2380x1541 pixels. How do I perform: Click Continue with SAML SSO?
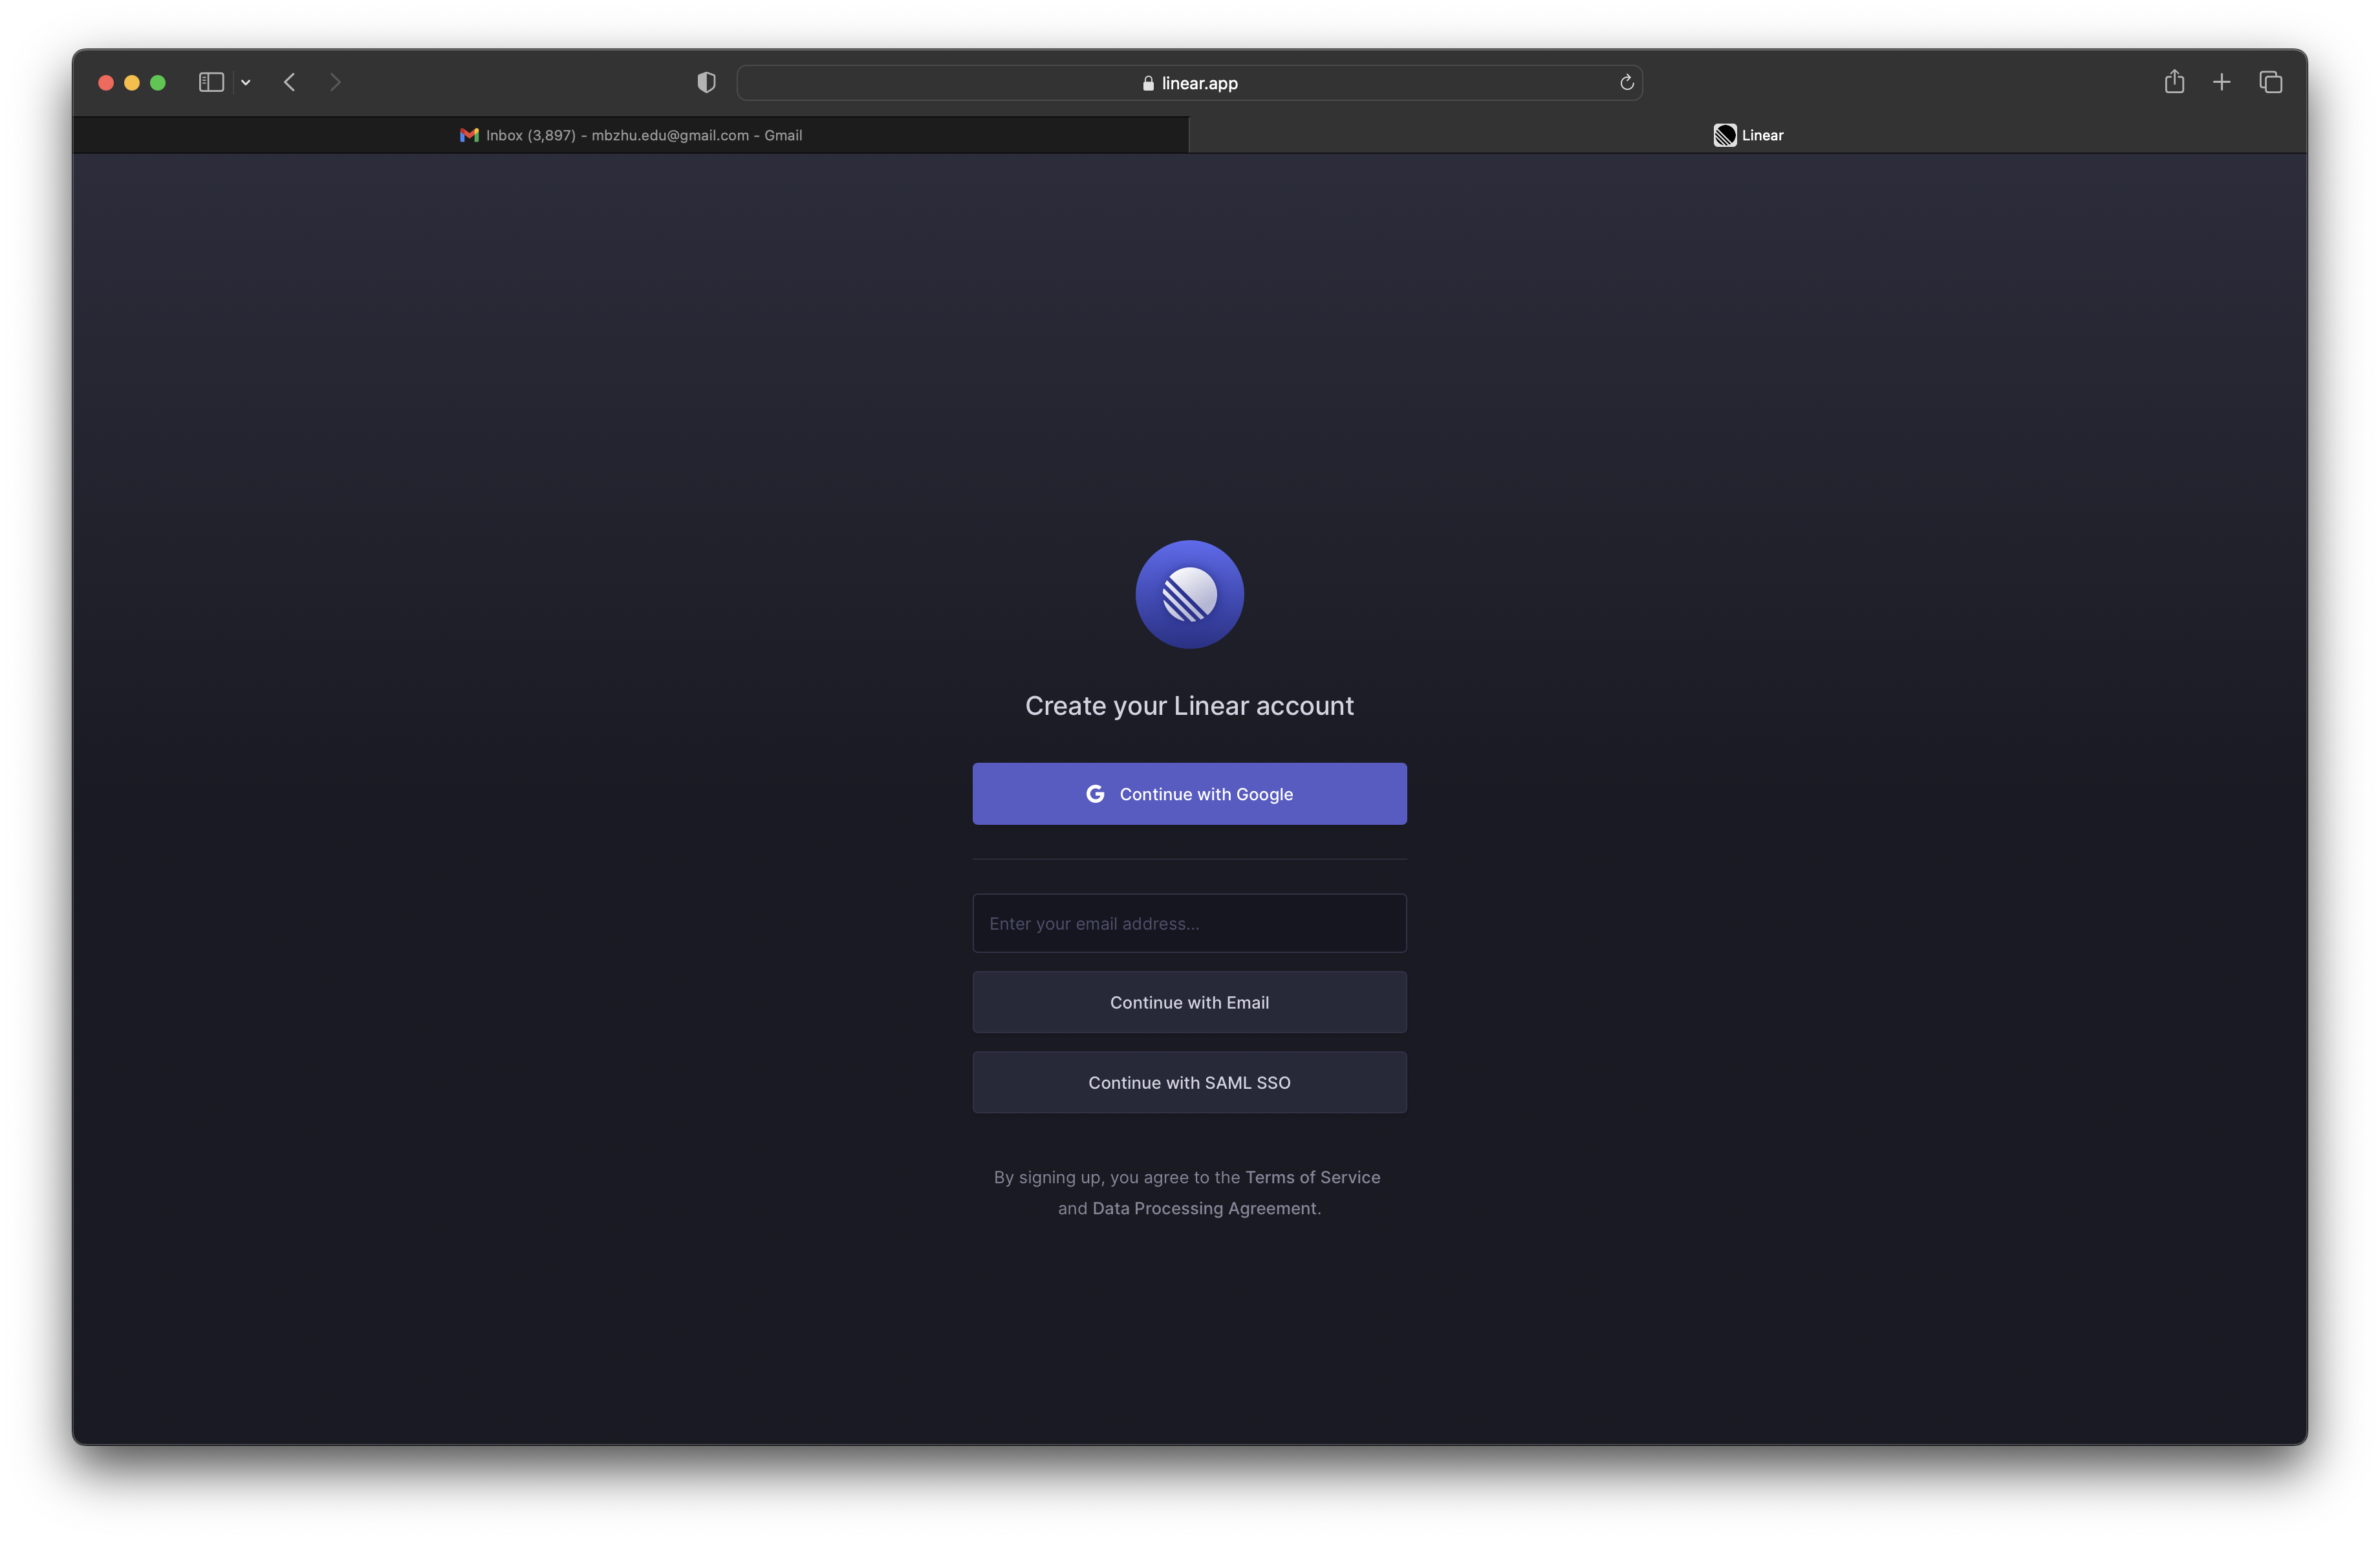1189,1082
